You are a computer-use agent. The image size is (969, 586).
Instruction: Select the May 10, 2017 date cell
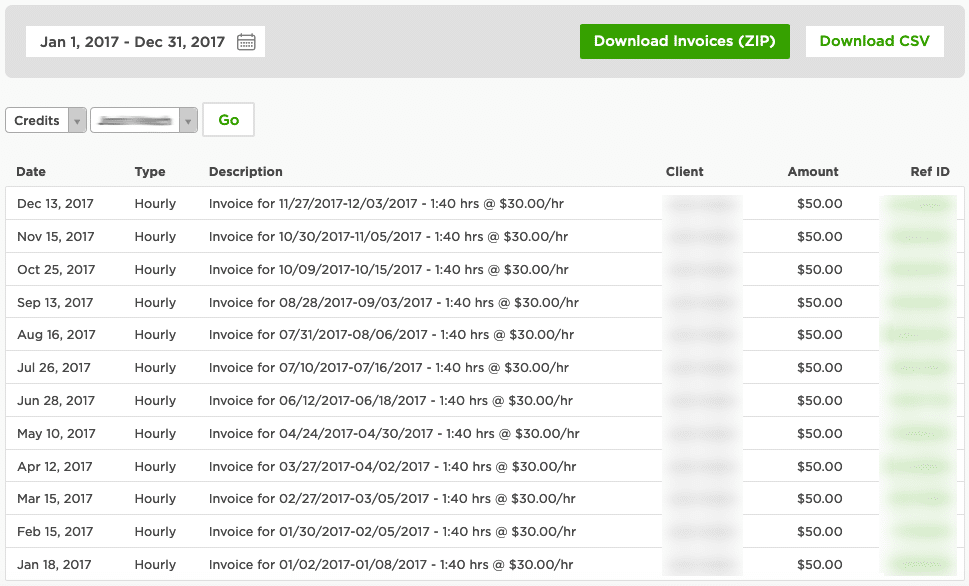56,433
